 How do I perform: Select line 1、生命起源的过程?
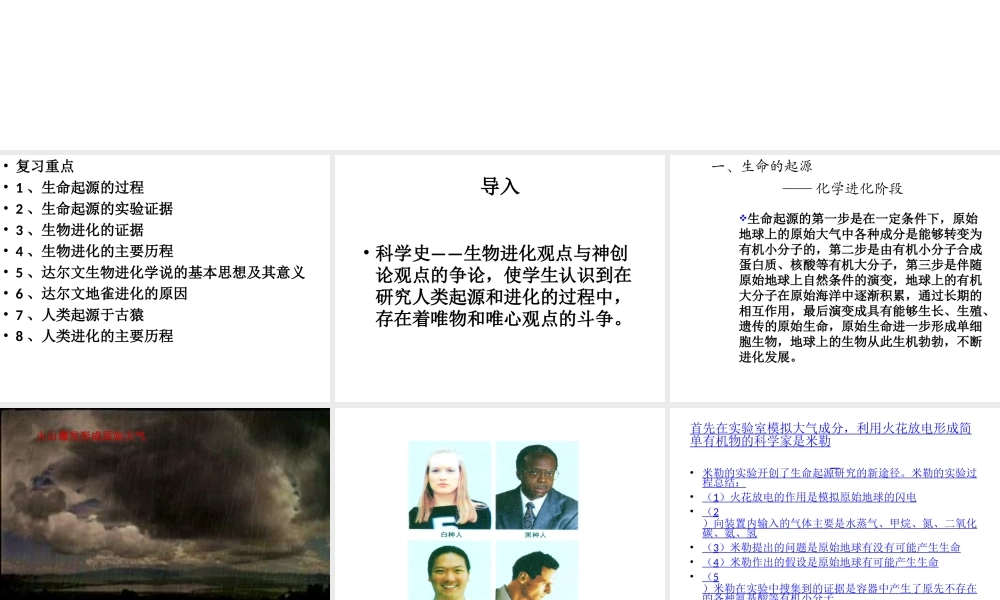coord(80,187)
